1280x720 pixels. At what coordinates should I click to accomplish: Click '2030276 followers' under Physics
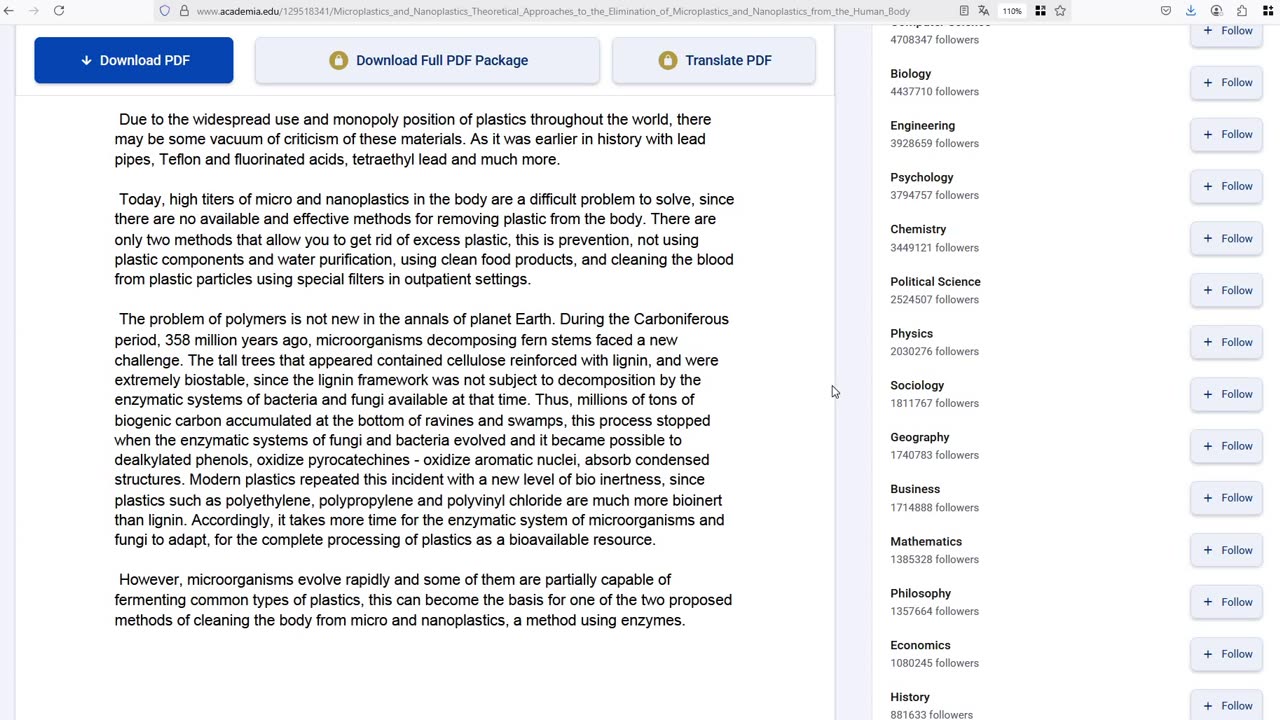(x=934, y=352)
